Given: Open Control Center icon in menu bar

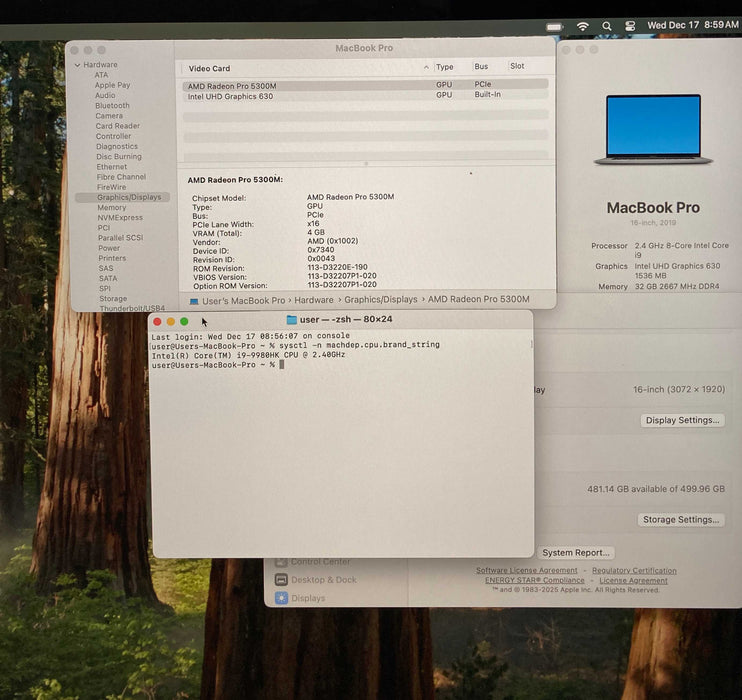Looking at the screenshot, I should click(630, 26).
